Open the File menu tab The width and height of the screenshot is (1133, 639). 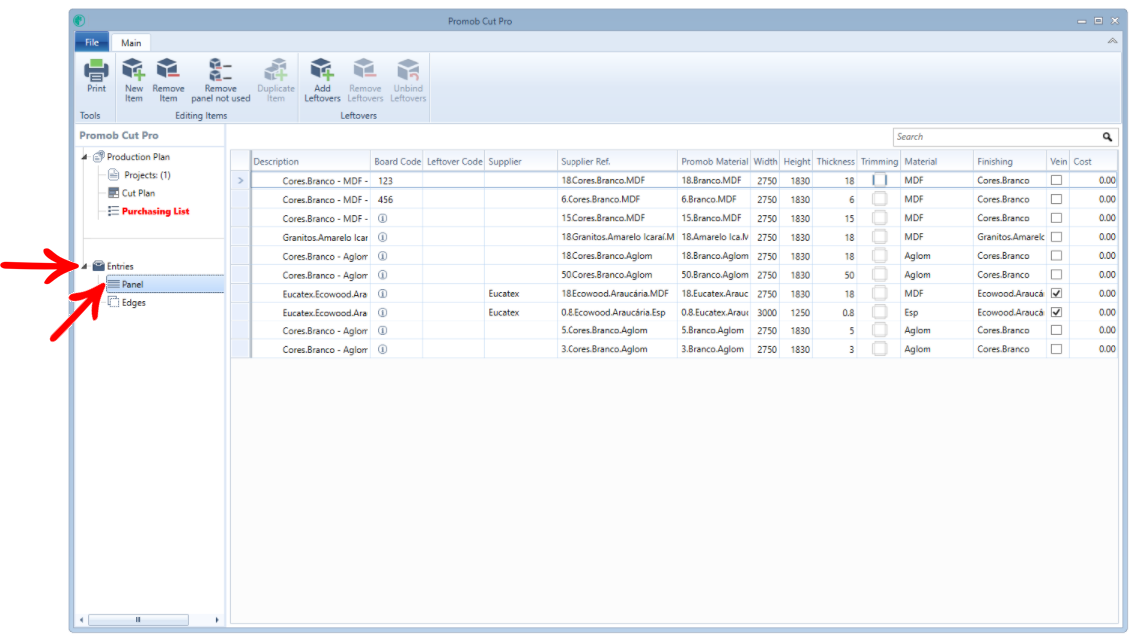(92, 43)
